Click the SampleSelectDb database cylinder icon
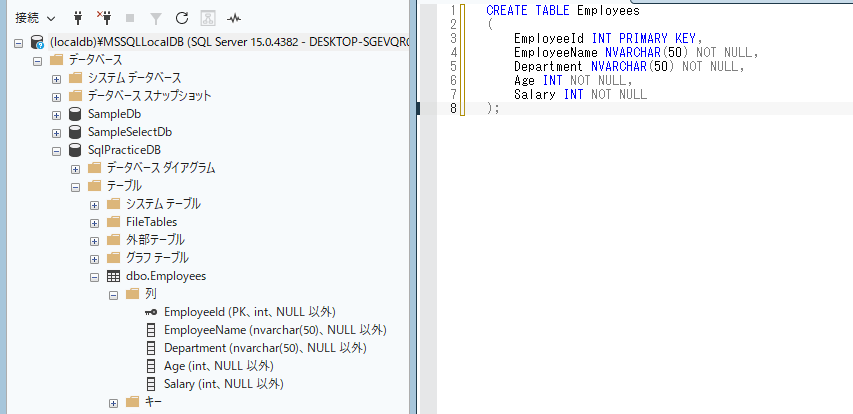 [x=75, y=132]
